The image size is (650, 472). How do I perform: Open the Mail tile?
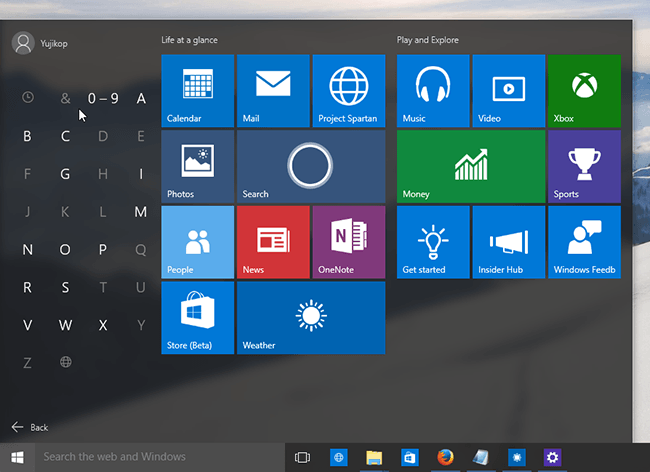(273, 91)
